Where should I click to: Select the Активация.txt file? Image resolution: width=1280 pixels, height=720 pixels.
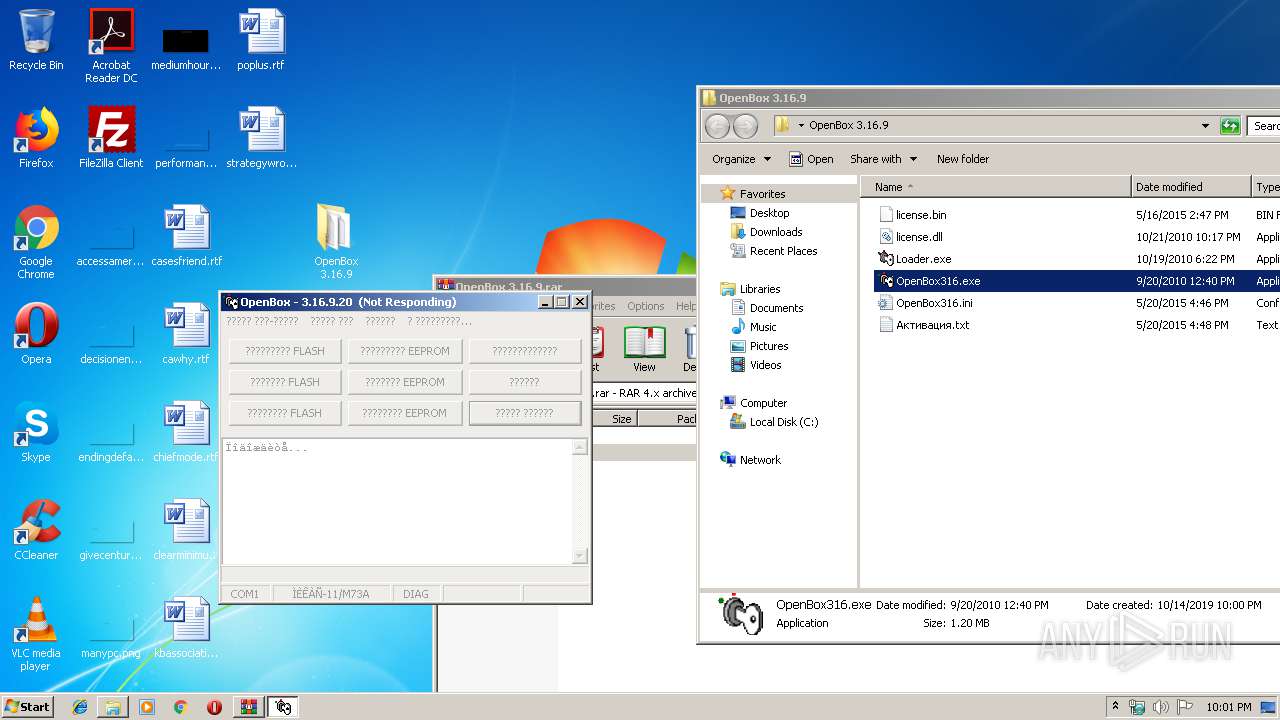[932, 325]
